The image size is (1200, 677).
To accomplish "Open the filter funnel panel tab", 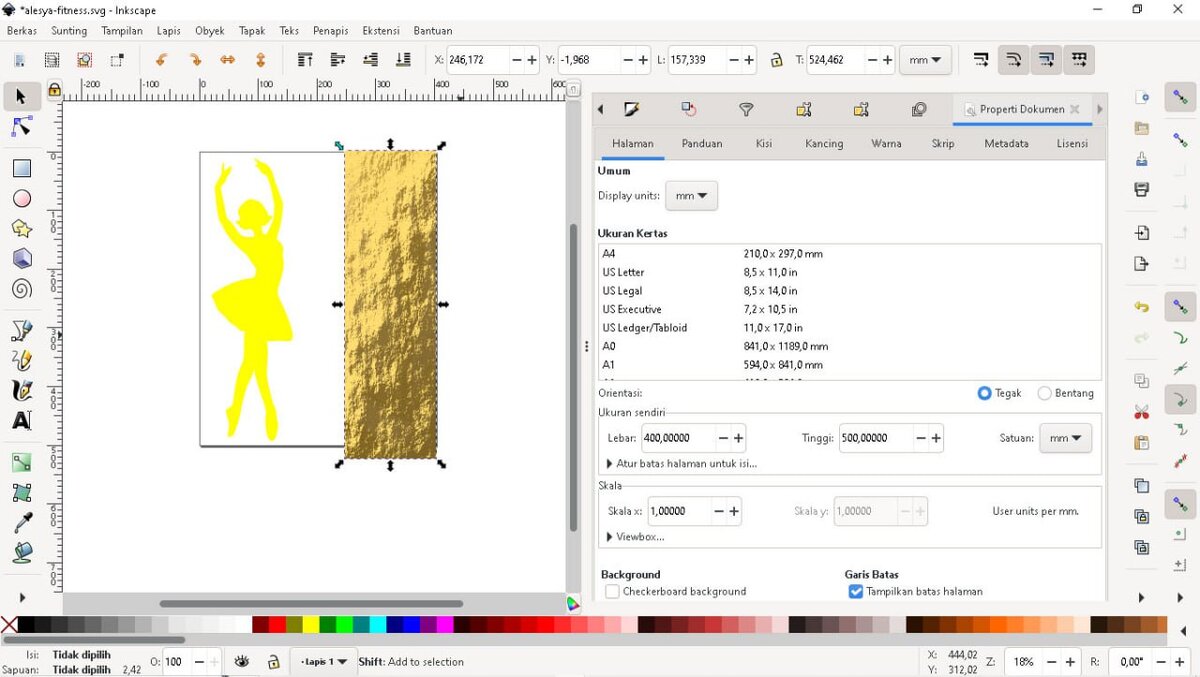I will 746,109.
